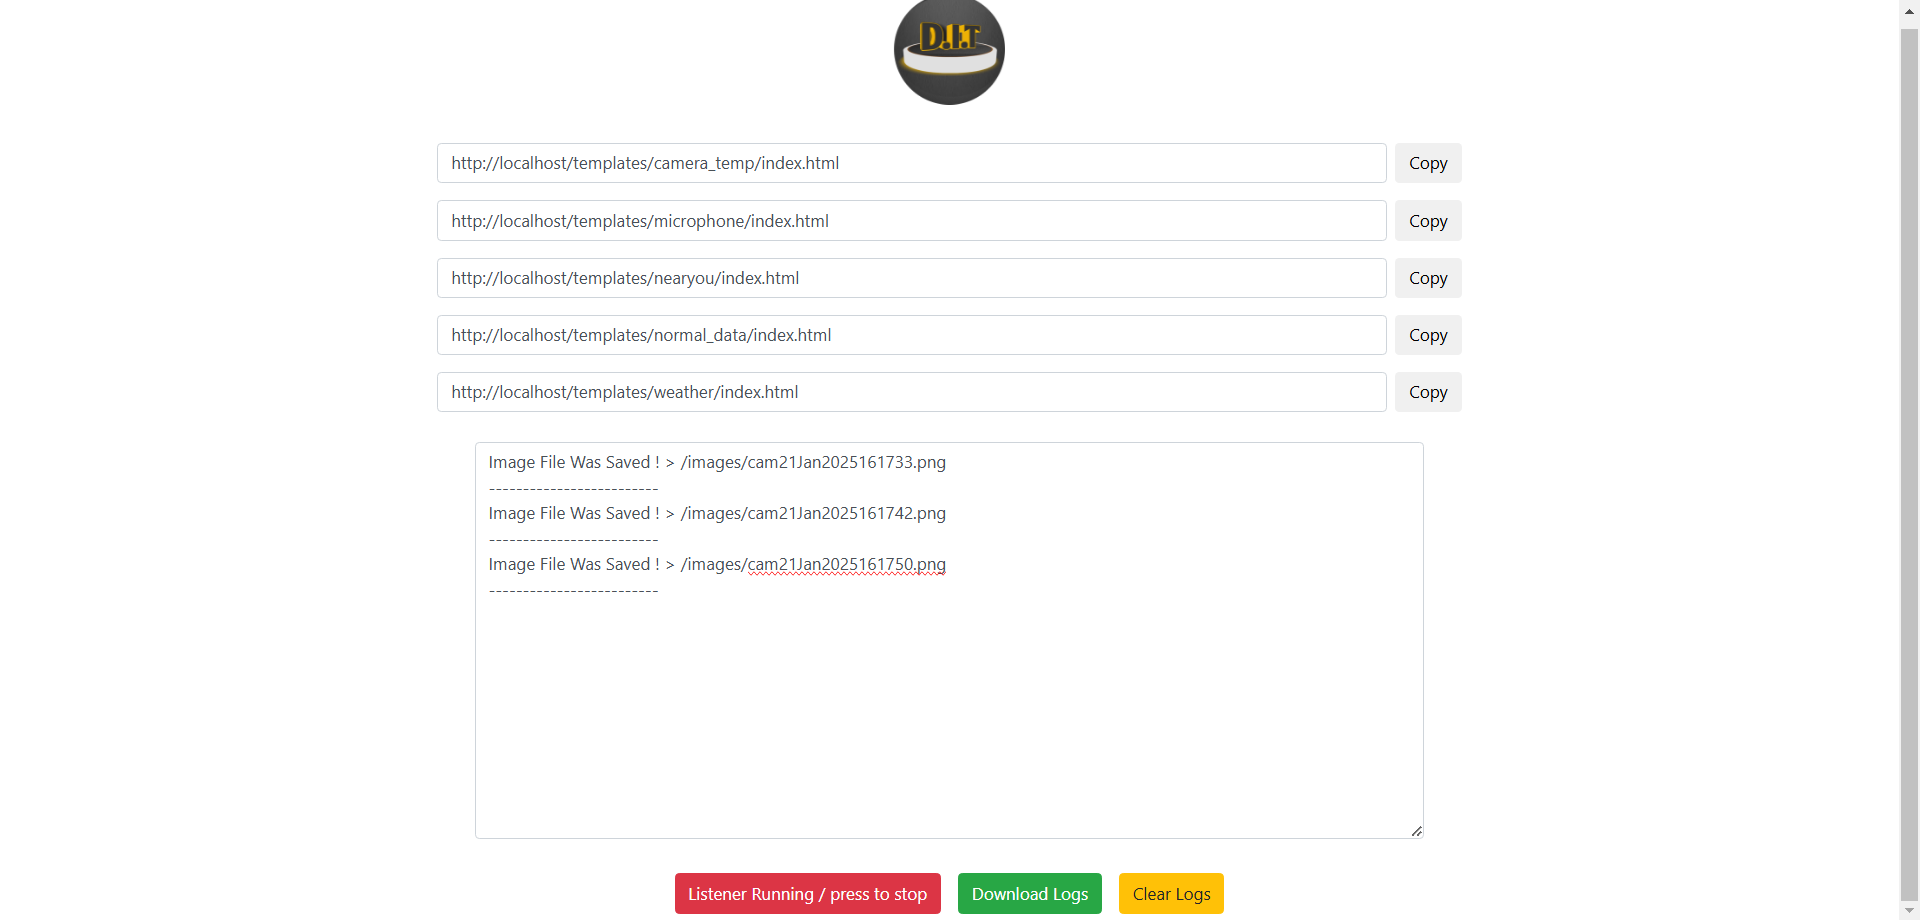Clear all logs with yellow button
This screenshot has height=920, width=1920.
point(1170,893)
